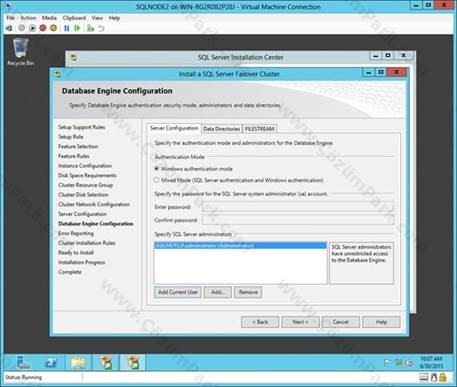Click the Feature Selection step
The height and width of the screenshot is (387, 457).
coord(78,146)
